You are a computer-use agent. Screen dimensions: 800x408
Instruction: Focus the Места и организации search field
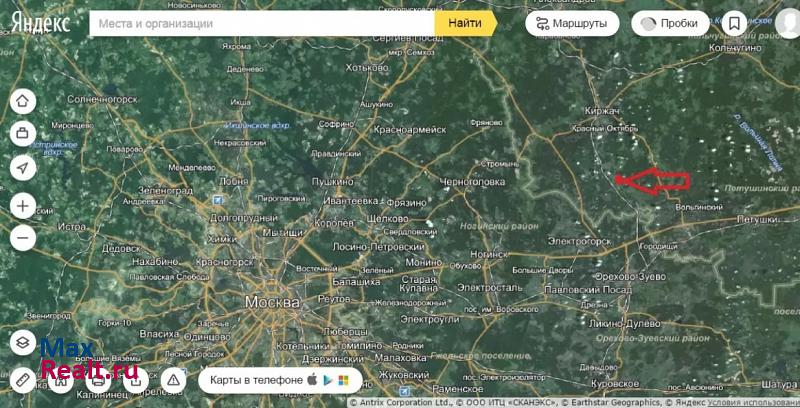point(262,23)
